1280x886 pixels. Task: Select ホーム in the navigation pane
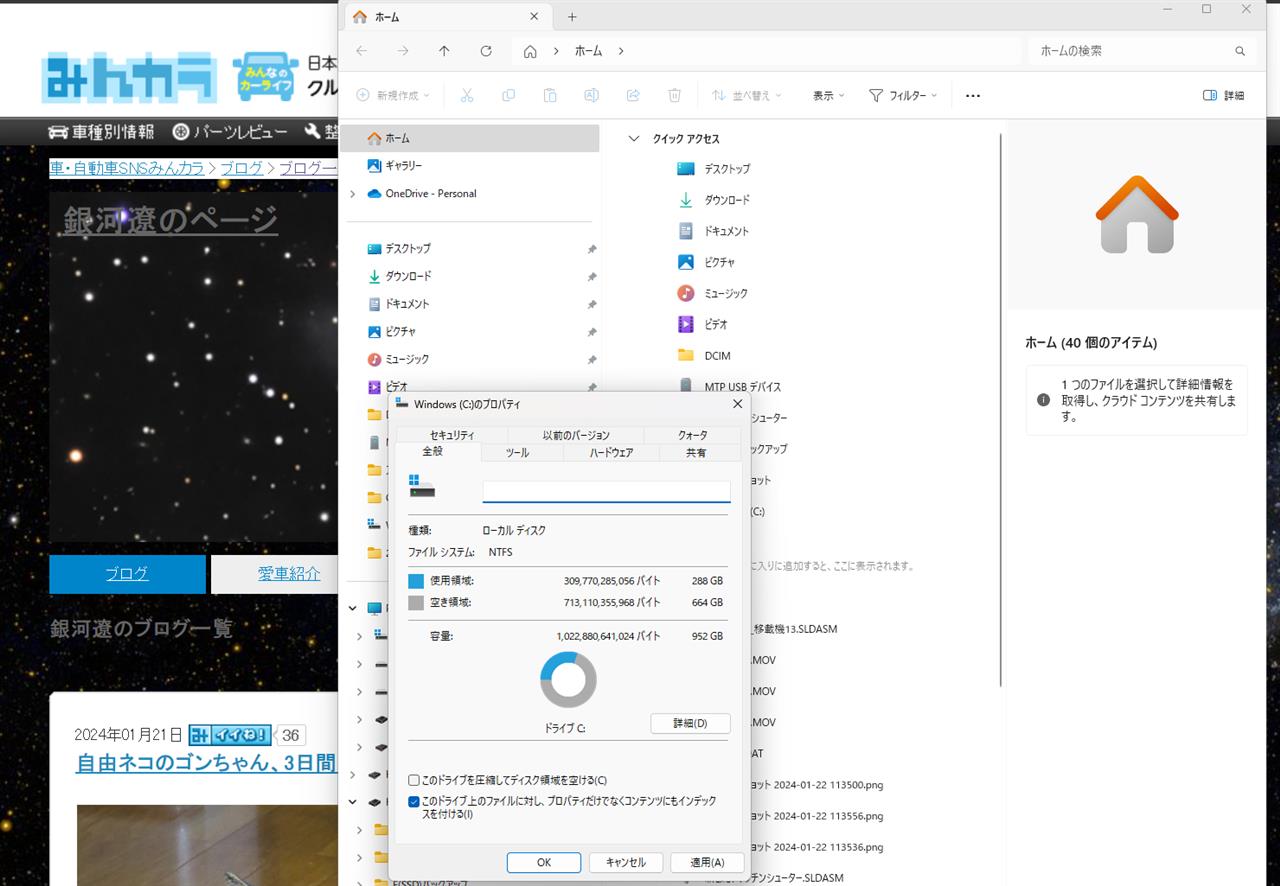click(470, 138)
